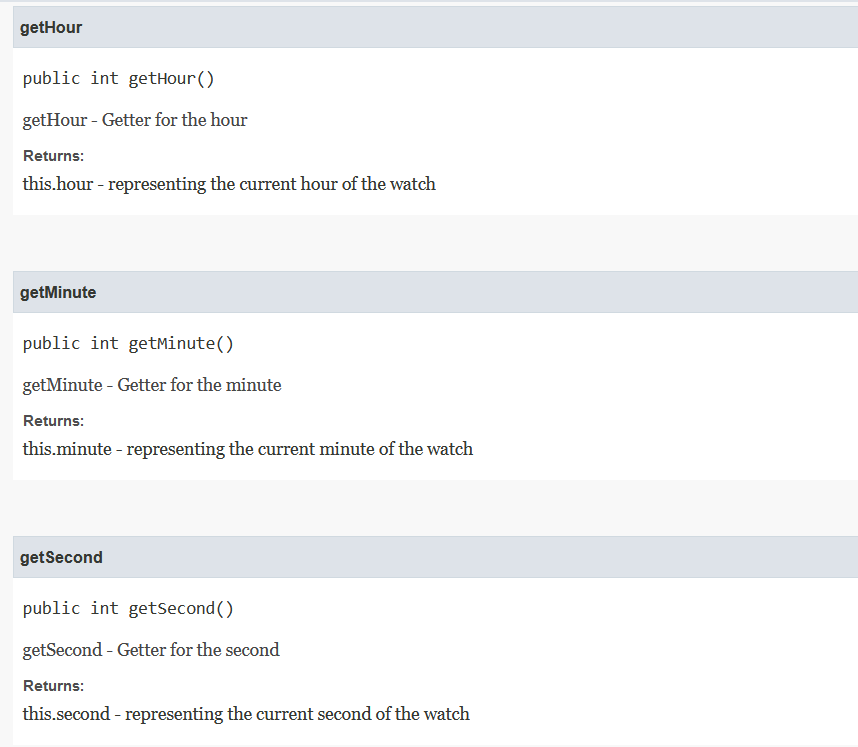This screenshot has height=747, width=858.
Task: Click the getHour section header
Action: (436, 27)
